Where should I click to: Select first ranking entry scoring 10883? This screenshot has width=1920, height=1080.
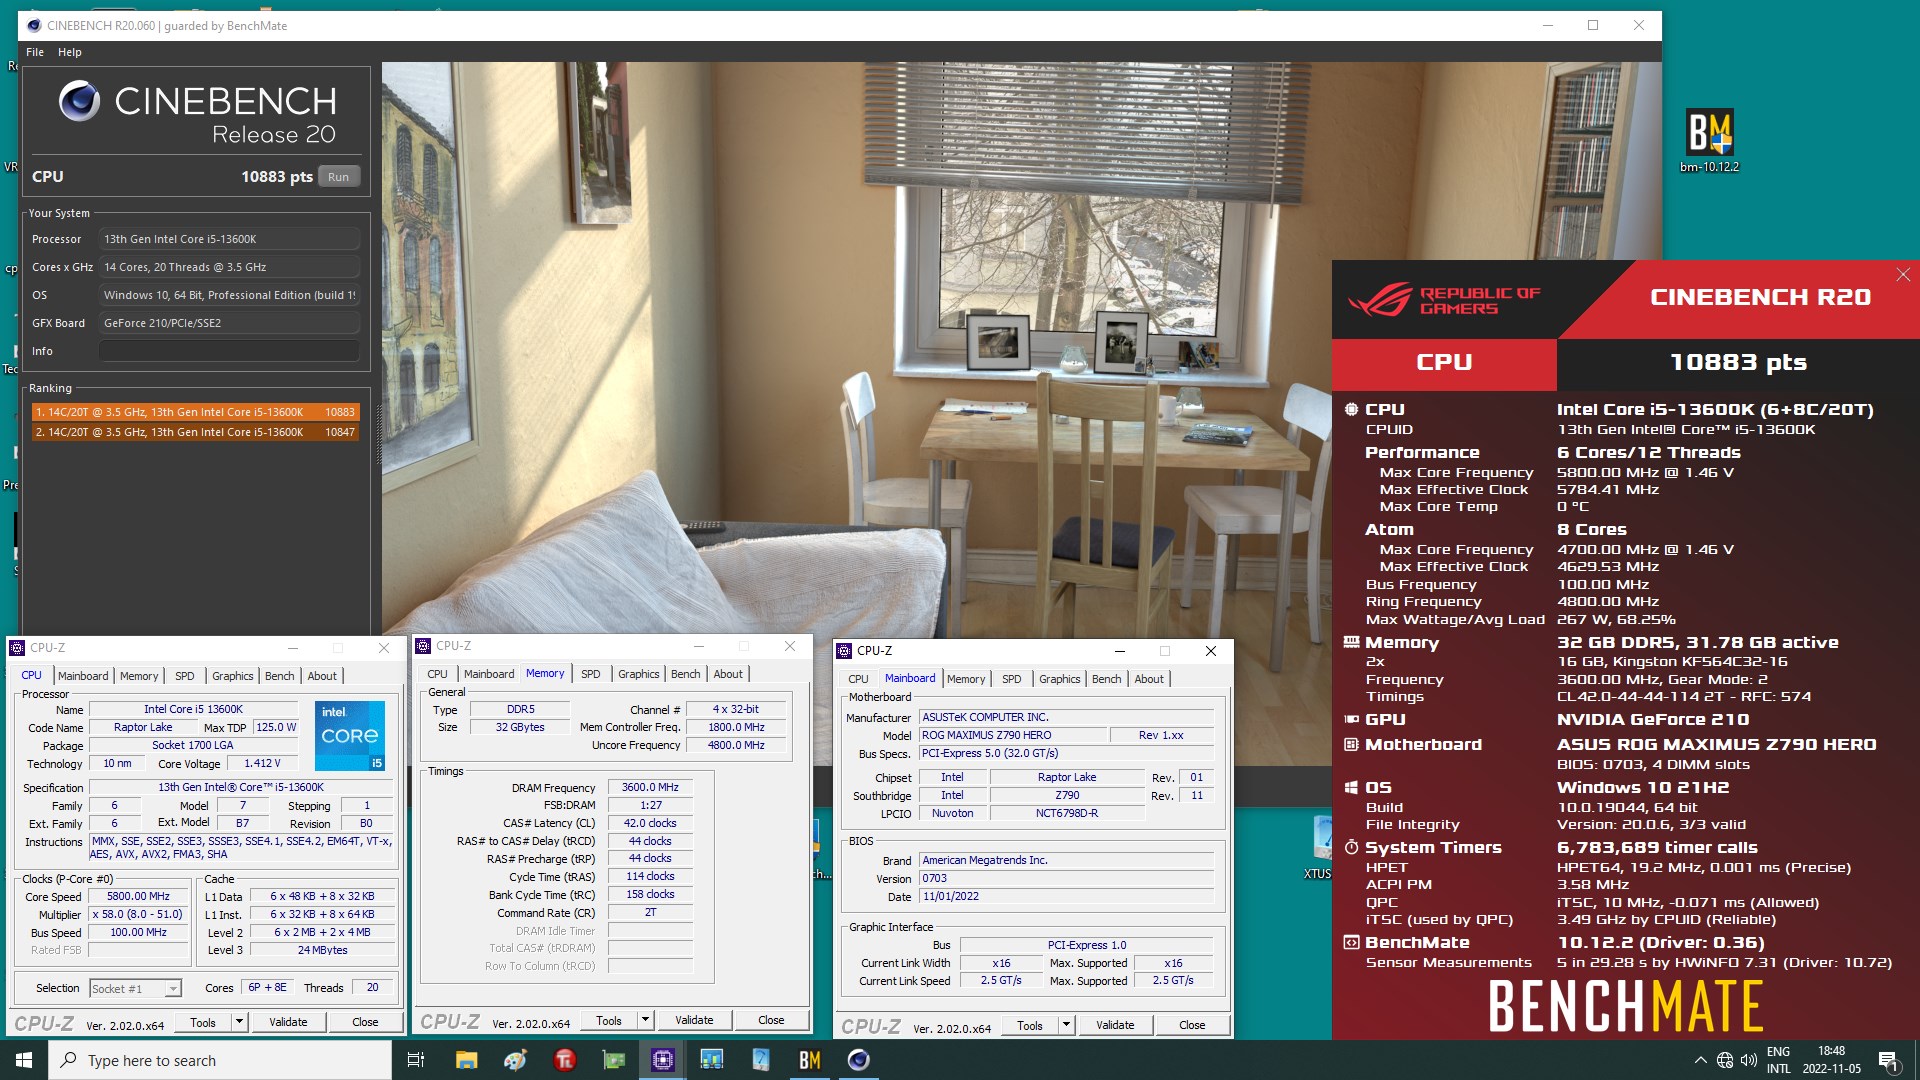[195, 412]
